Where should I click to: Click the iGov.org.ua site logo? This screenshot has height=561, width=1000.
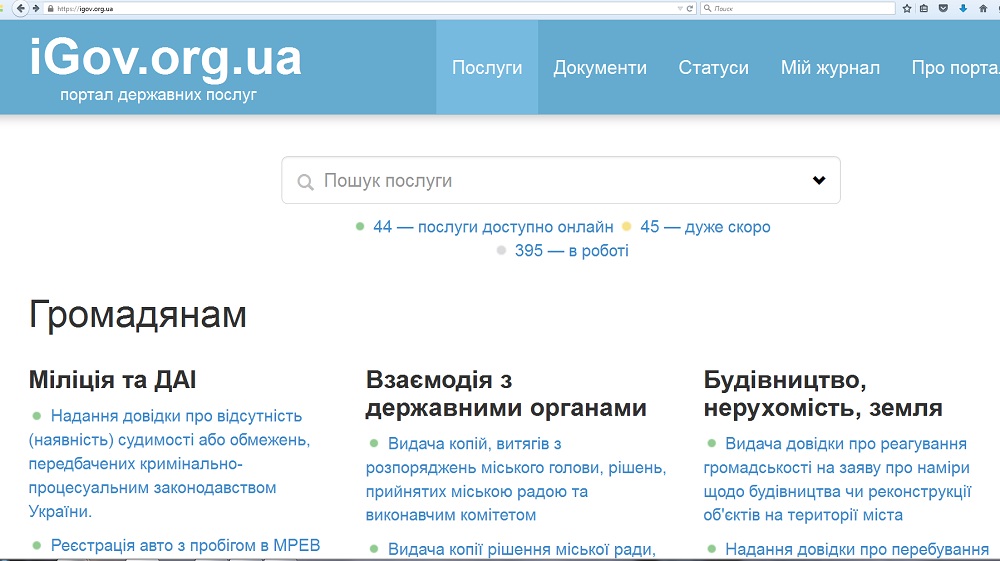point(166,58)
